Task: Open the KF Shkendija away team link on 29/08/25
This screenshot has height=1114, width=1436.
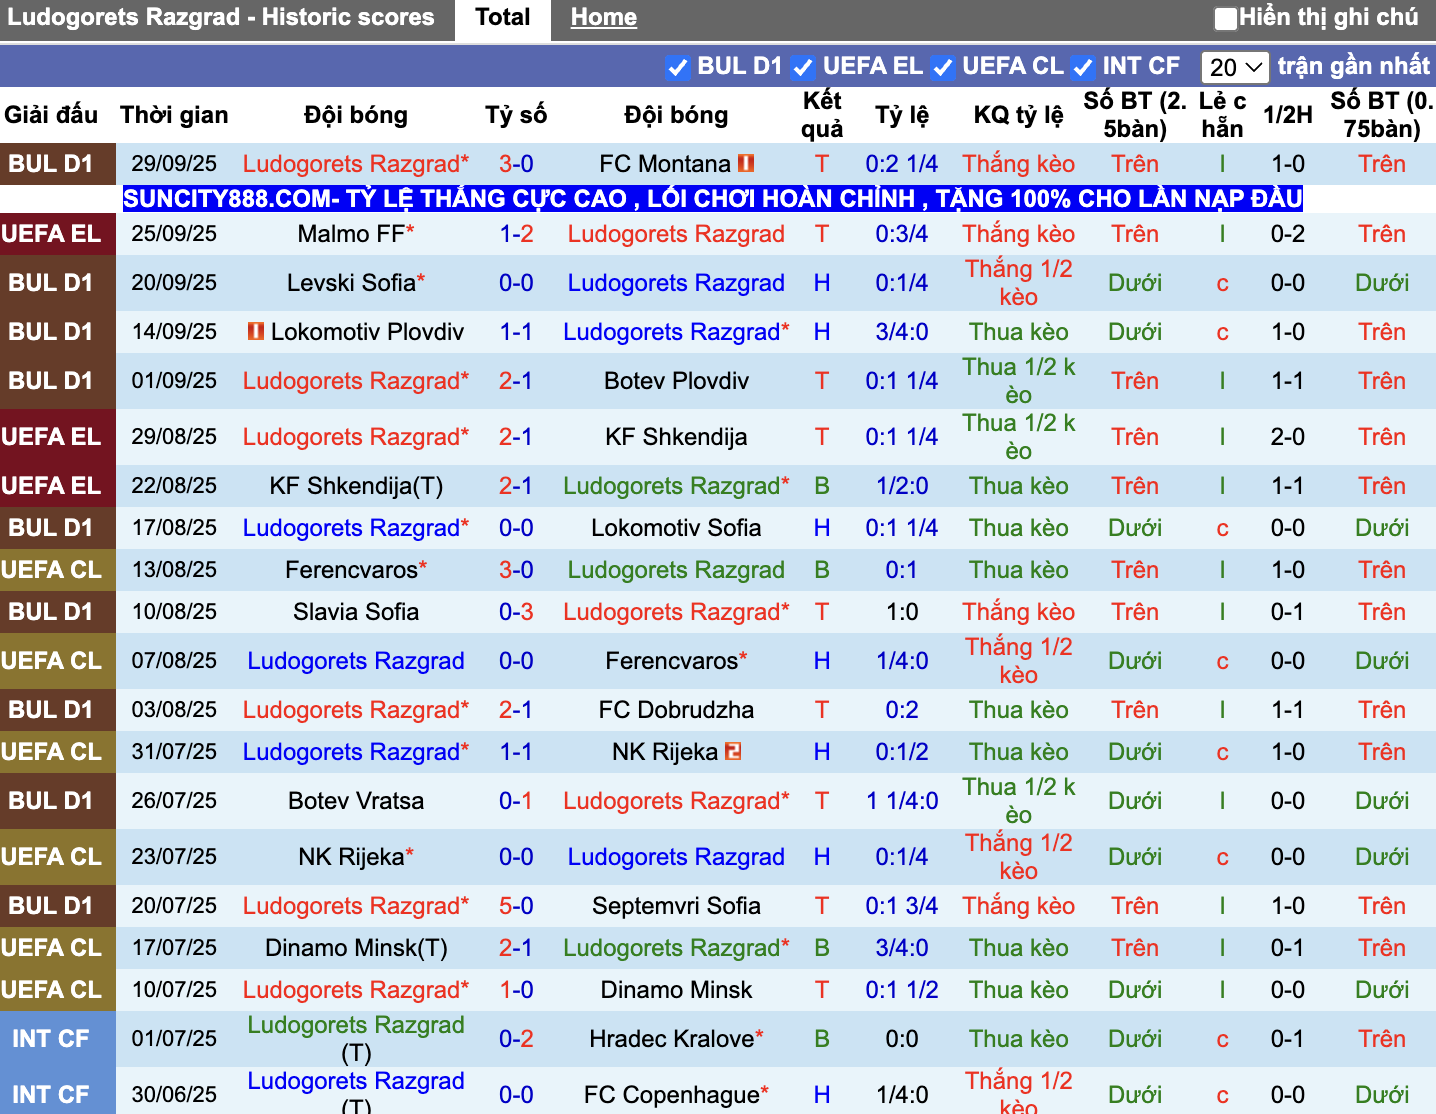Action: point(676,436)
